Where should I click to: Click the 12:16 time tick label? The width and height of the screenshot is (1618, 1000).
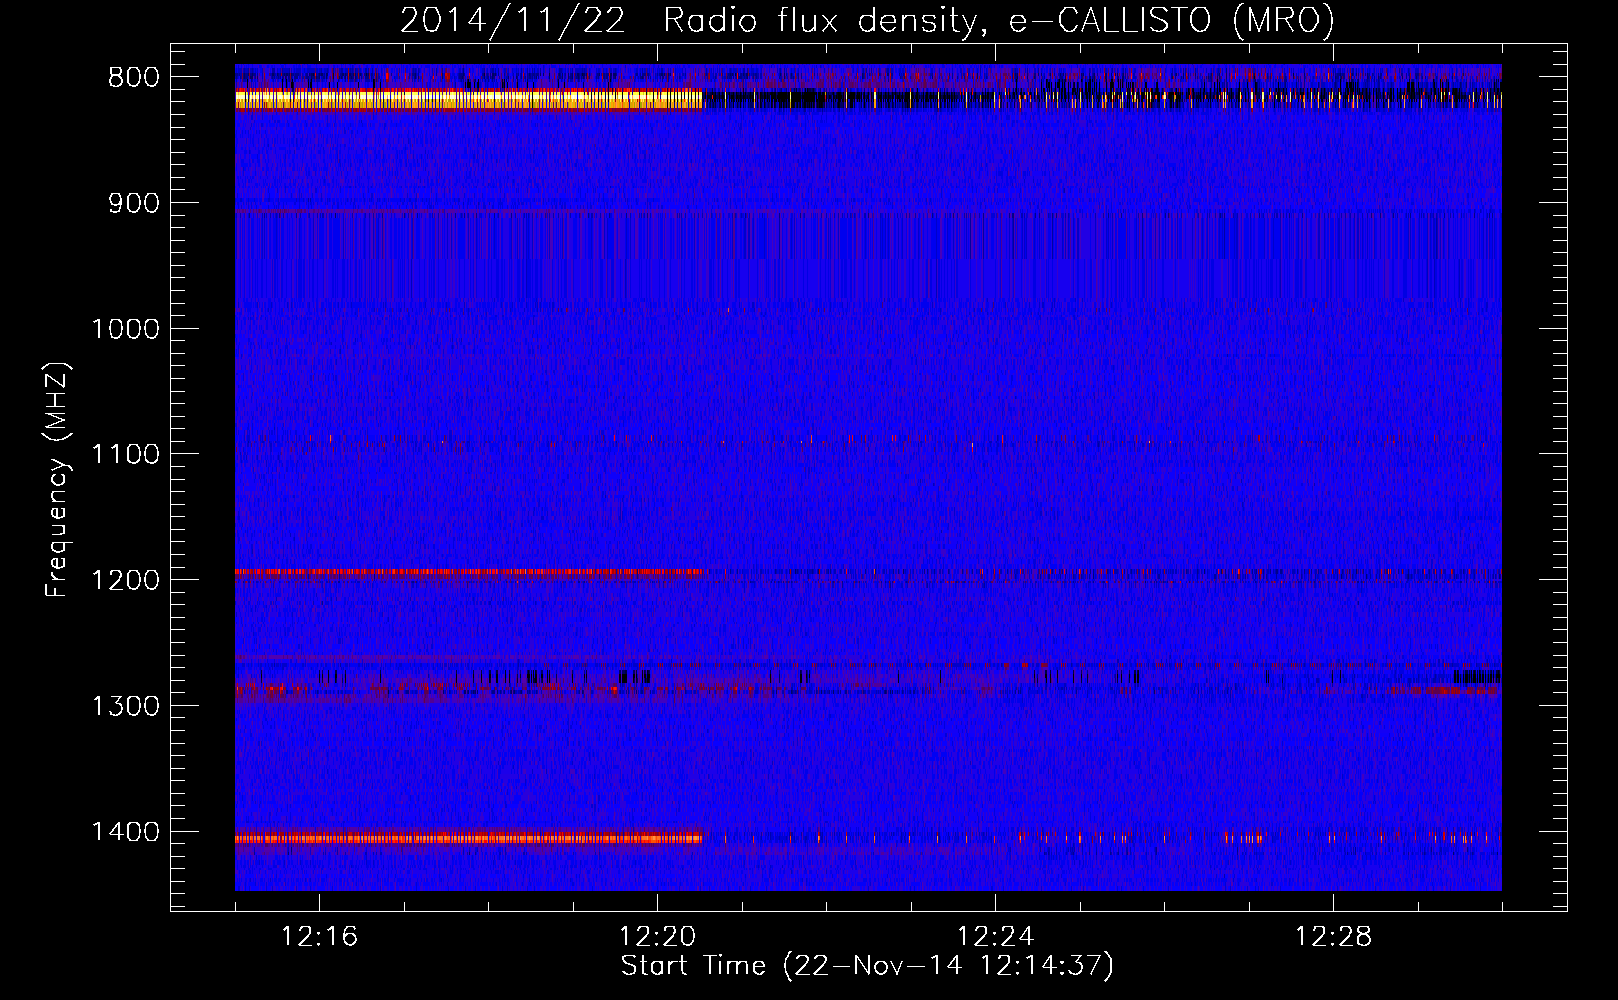[x=319, y=937]
